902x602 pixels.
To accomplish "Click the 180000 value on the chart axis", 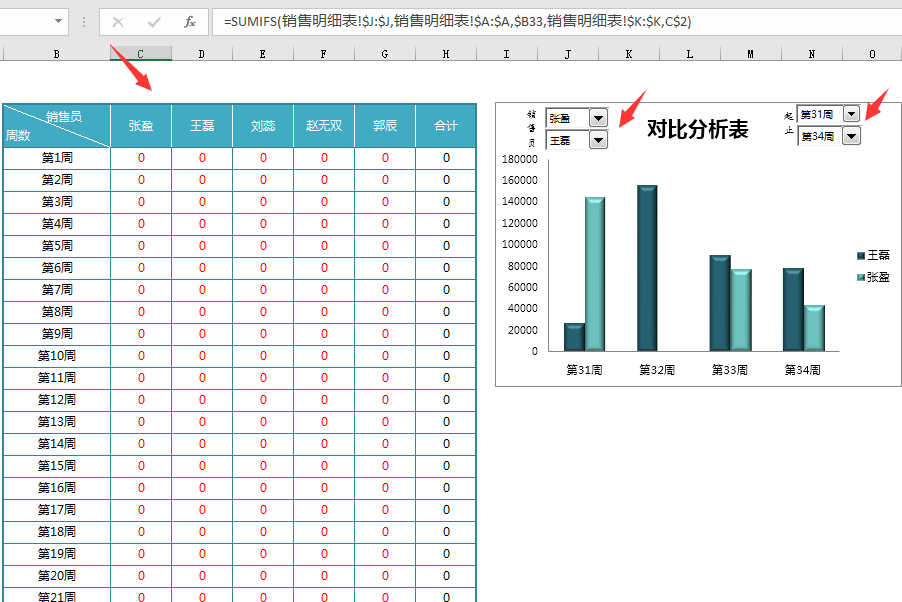I will (x=519, y=159).
